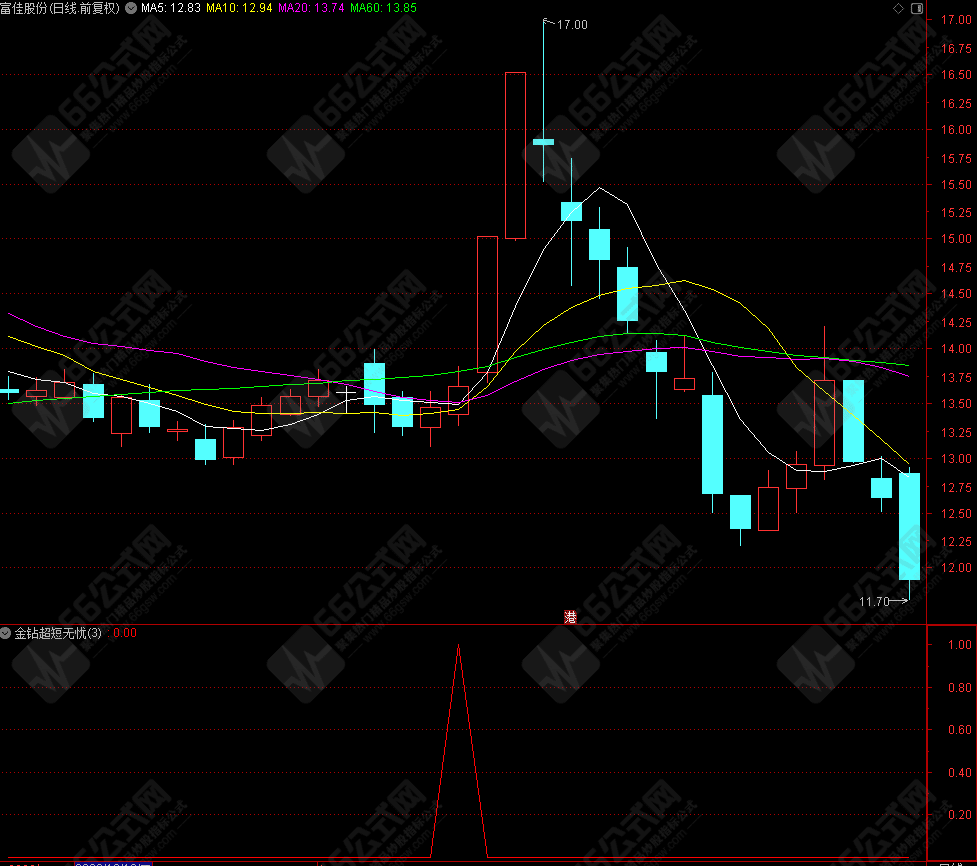Click the square window icon at top right
The height and width of the screenshot is (866, 977).
[x=914, y=8]
